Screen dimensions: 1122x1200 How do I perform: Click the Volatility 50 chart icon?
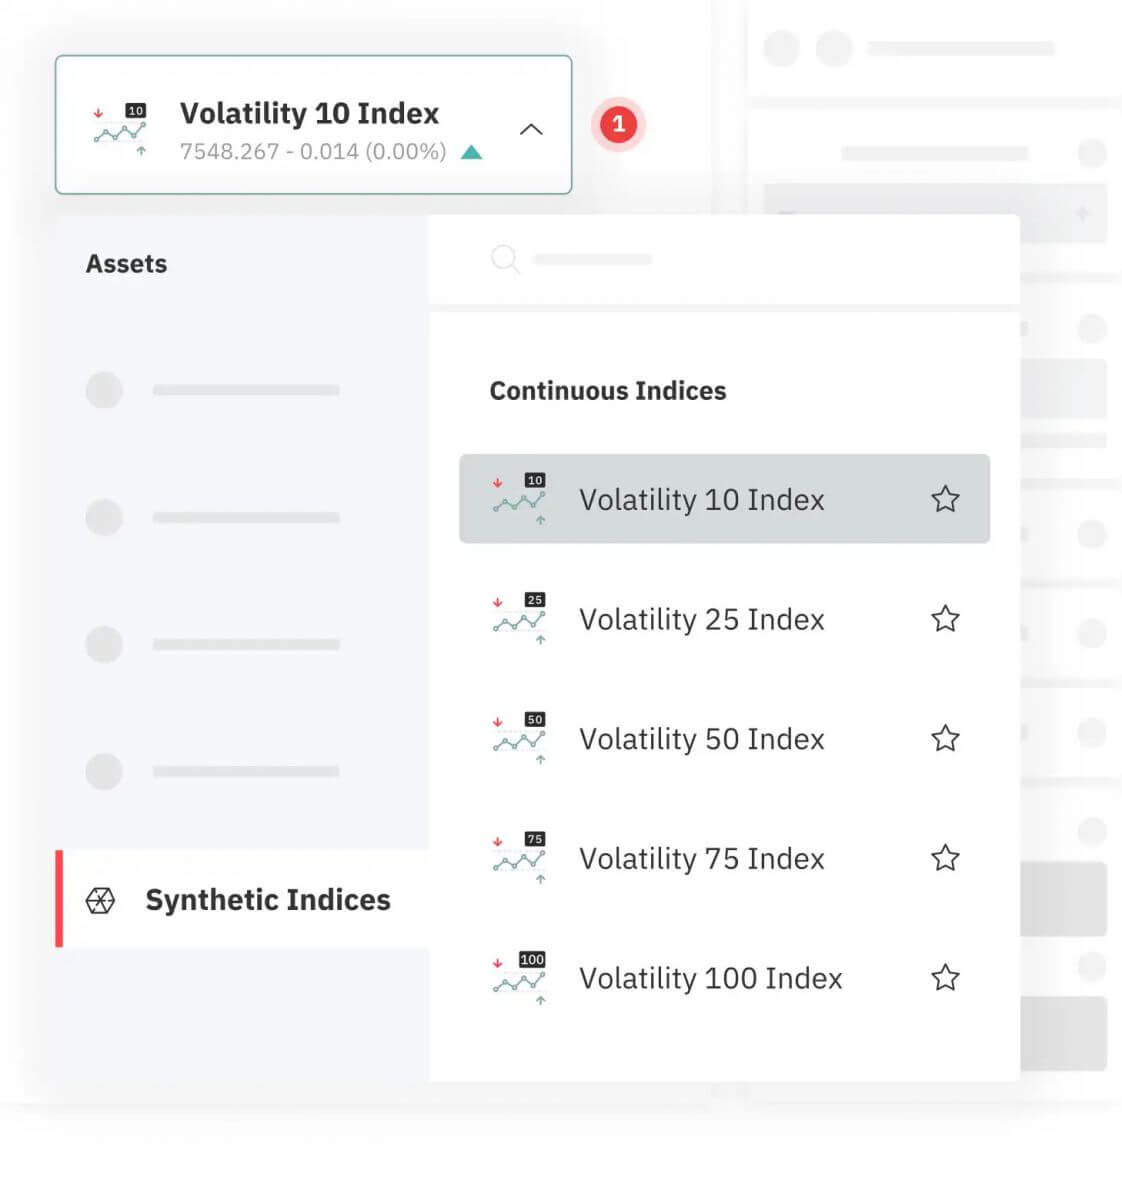519,738
